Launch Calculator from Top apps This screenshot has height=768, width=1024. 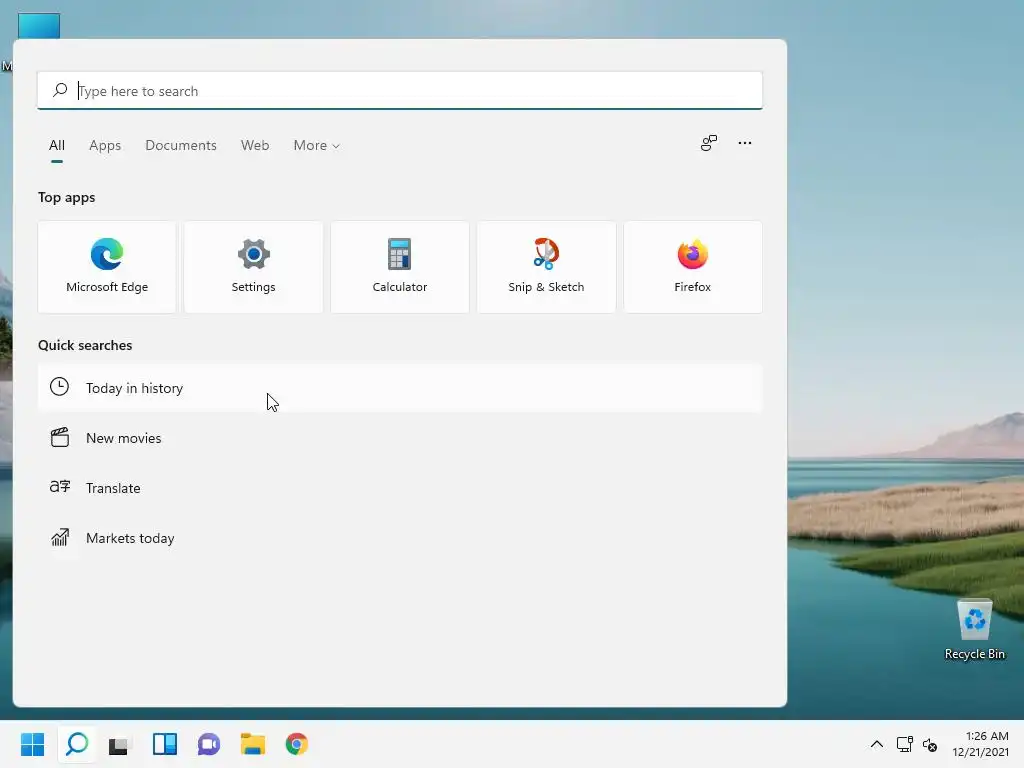click(400, 267)
